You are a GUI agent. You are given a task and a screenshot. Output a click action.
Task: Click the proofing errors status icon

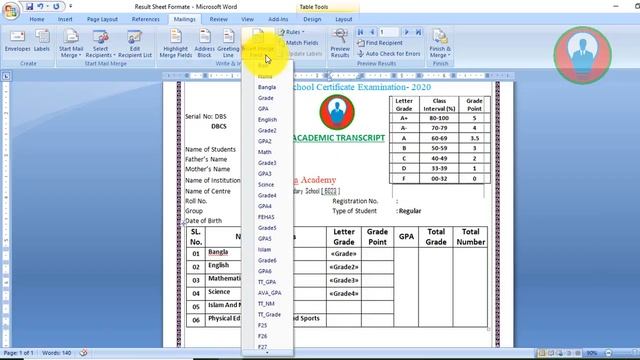(83, 353)
